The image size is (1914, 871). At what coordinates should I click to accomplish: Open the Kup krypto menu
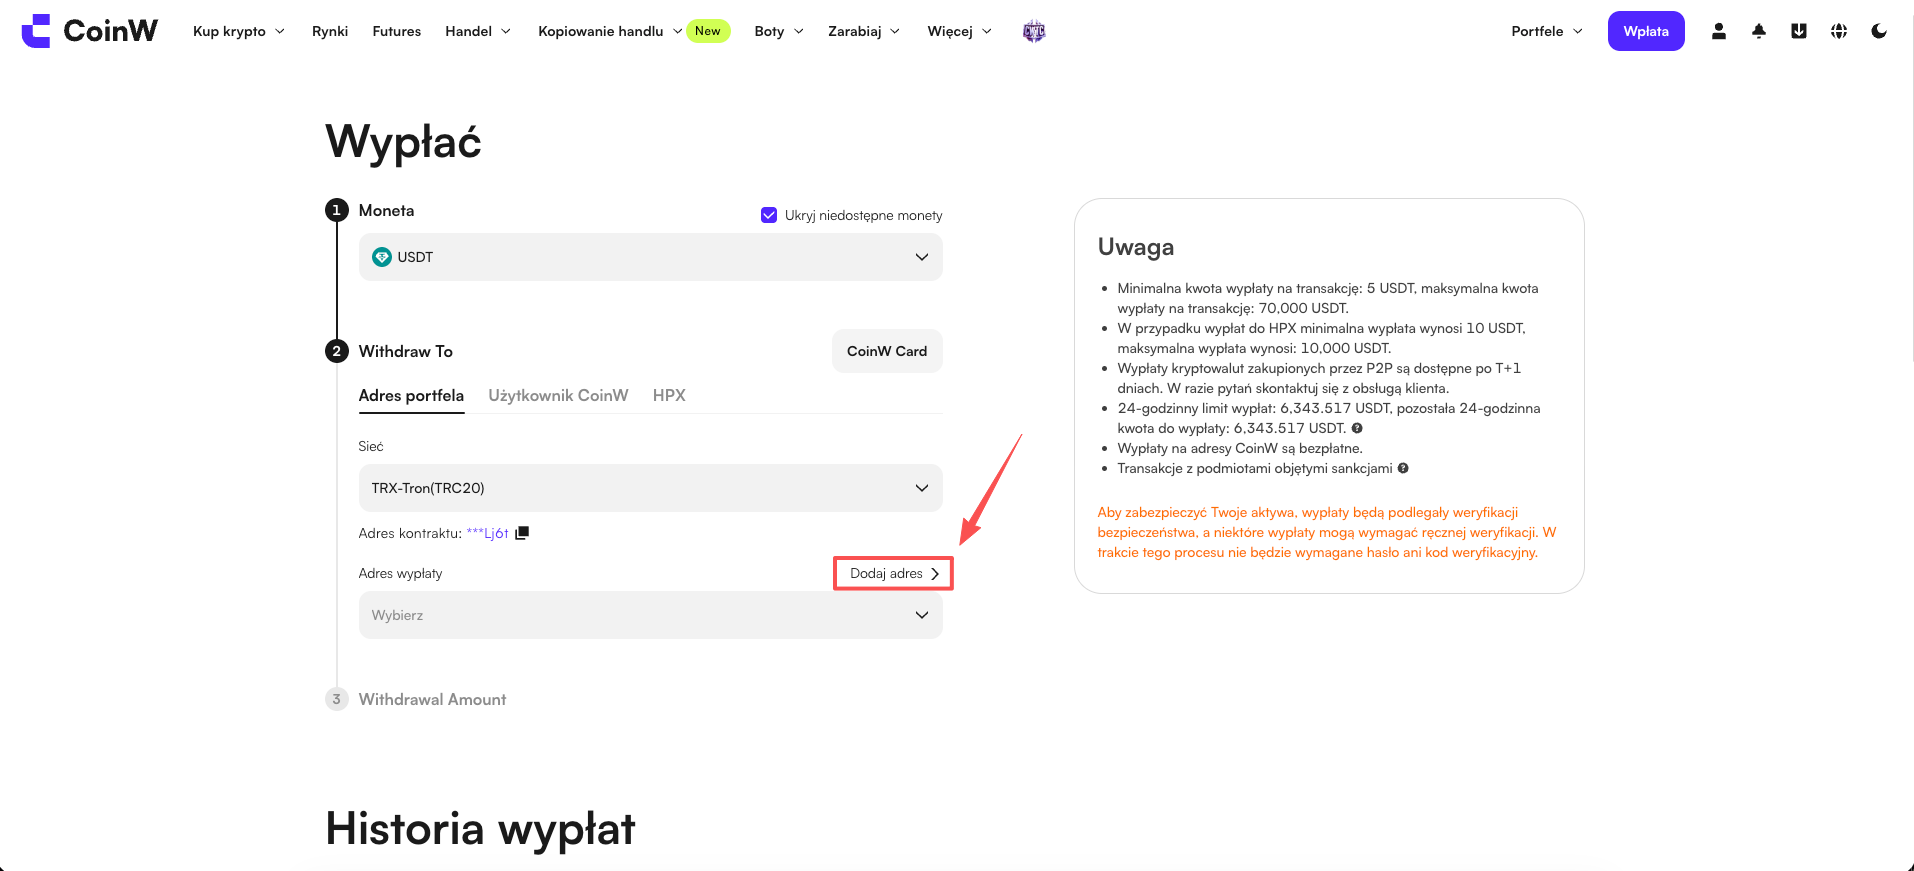tap(239, 31)
